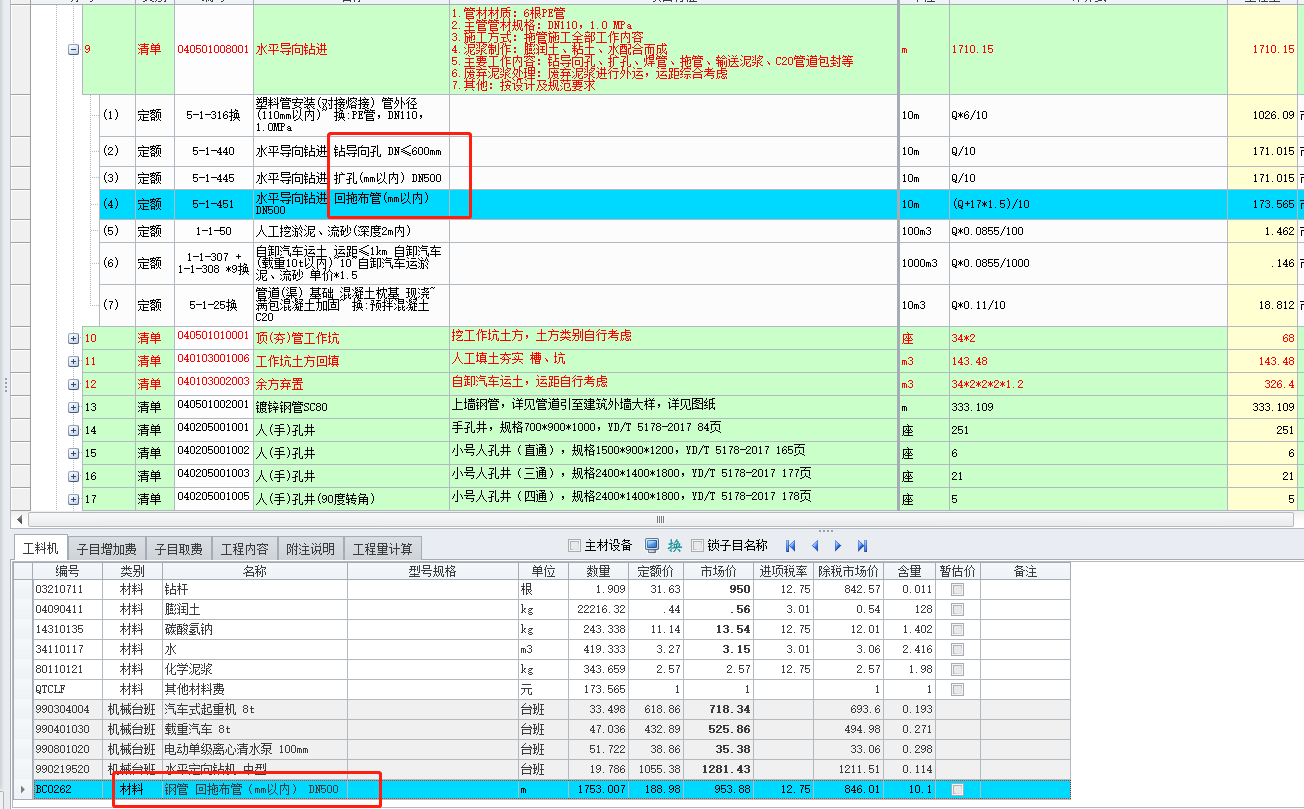
Task: Click formula cell 34*2*2*2*1.2
Action: click(1087, 384)
